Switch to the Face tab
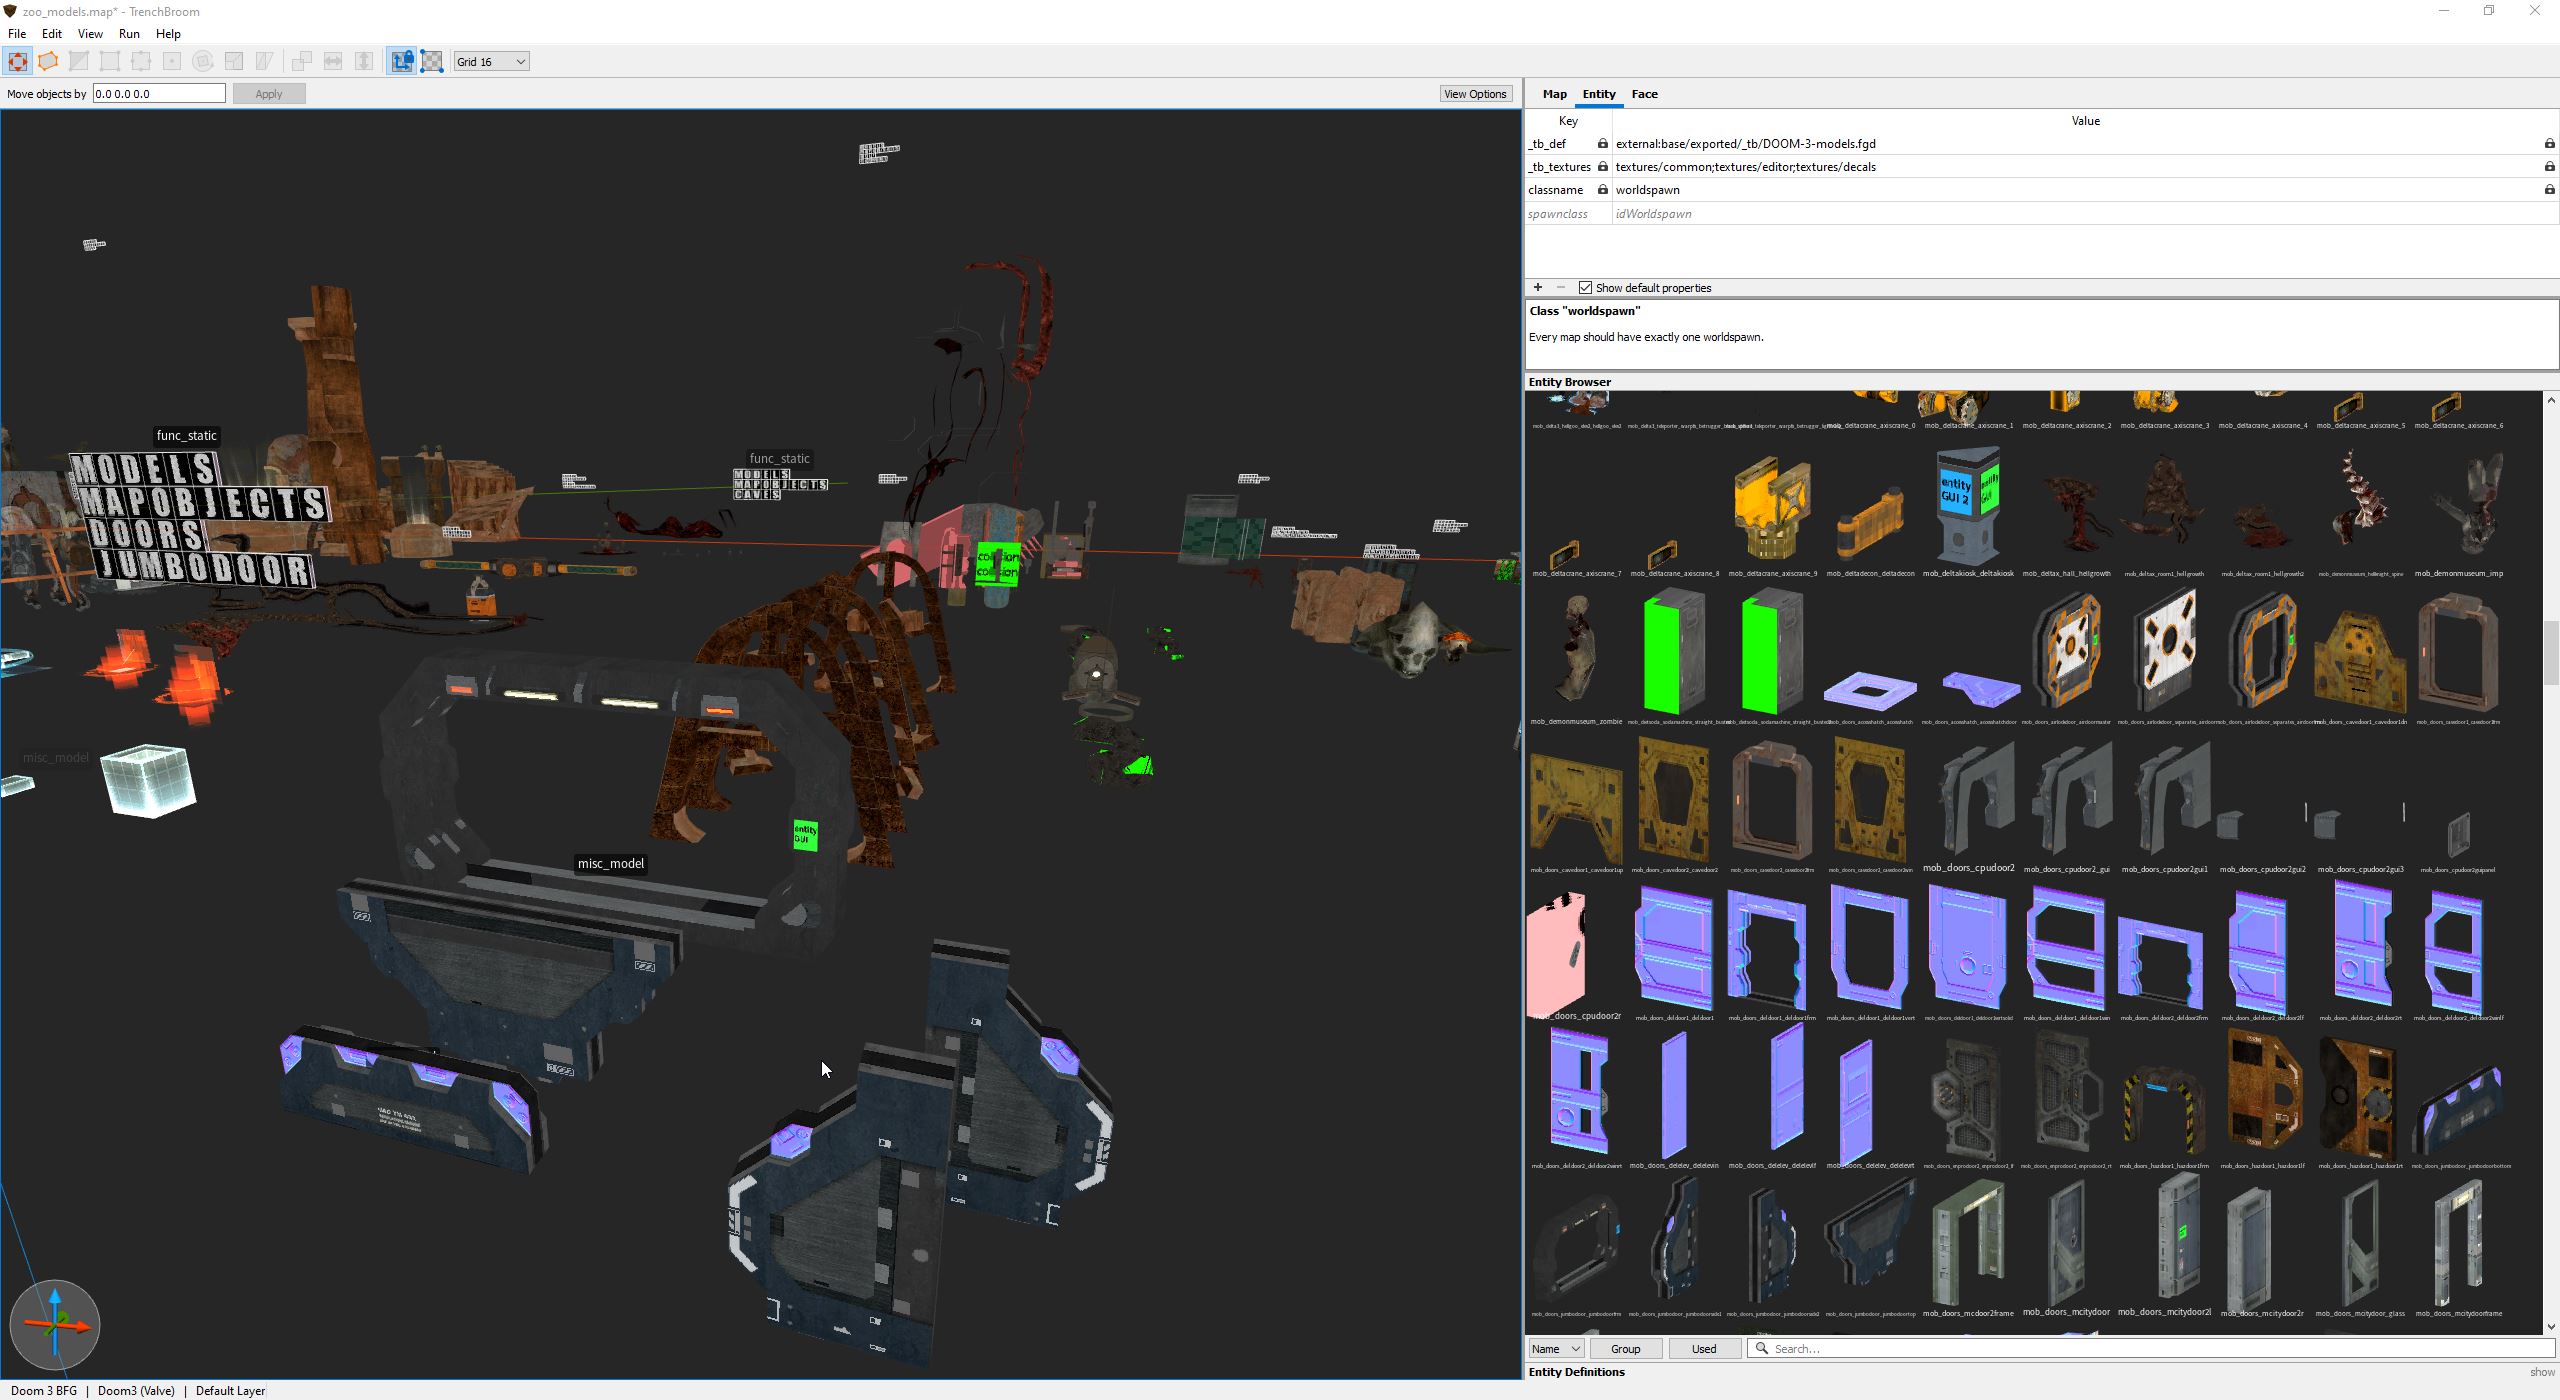 click(1644, 94)
